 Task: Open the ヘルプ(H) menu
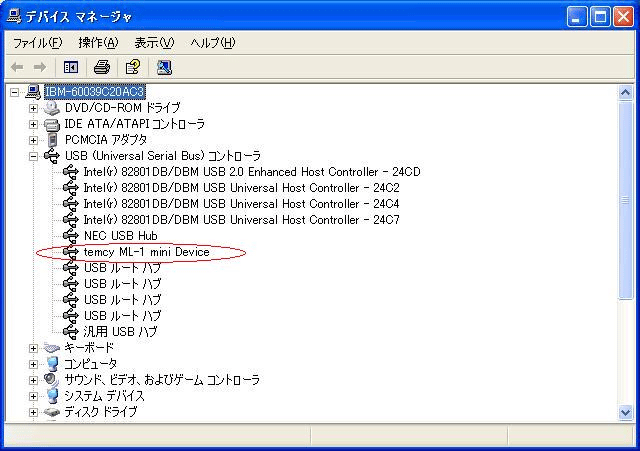click(x=213, y=43)
